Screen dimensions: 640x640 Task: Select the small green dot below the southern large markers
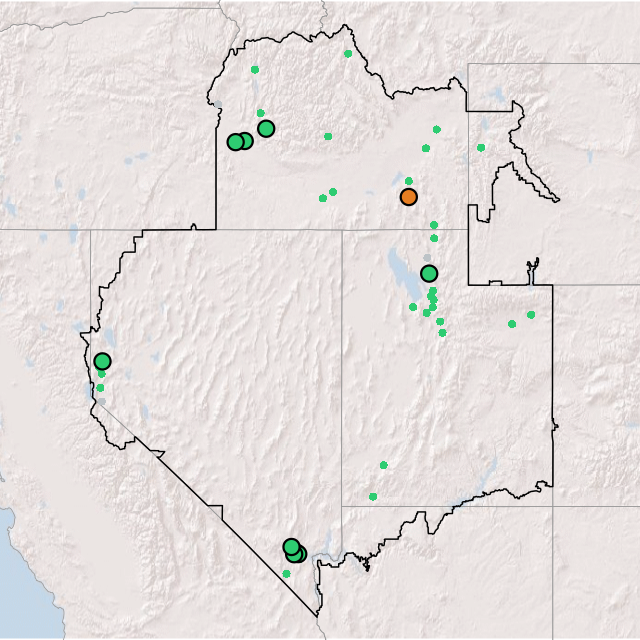[287, 574]
